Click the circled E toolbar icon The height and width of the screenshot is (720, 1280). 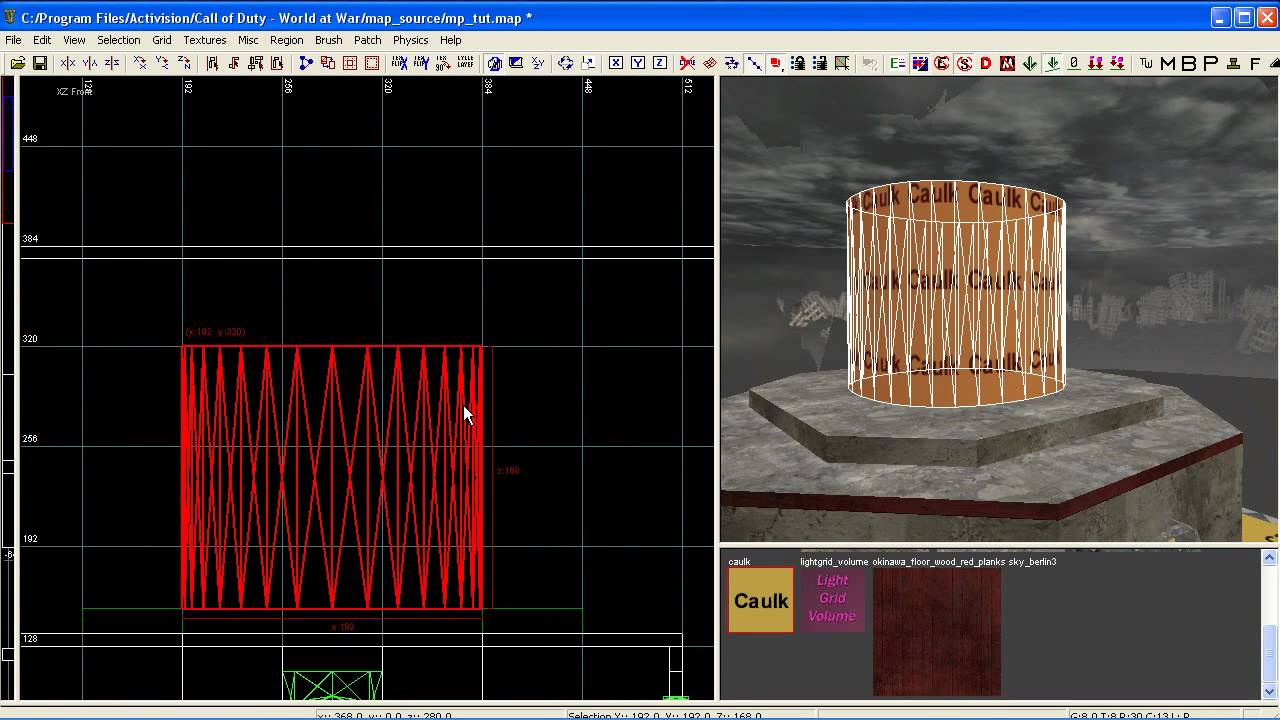tap(942, 63)
